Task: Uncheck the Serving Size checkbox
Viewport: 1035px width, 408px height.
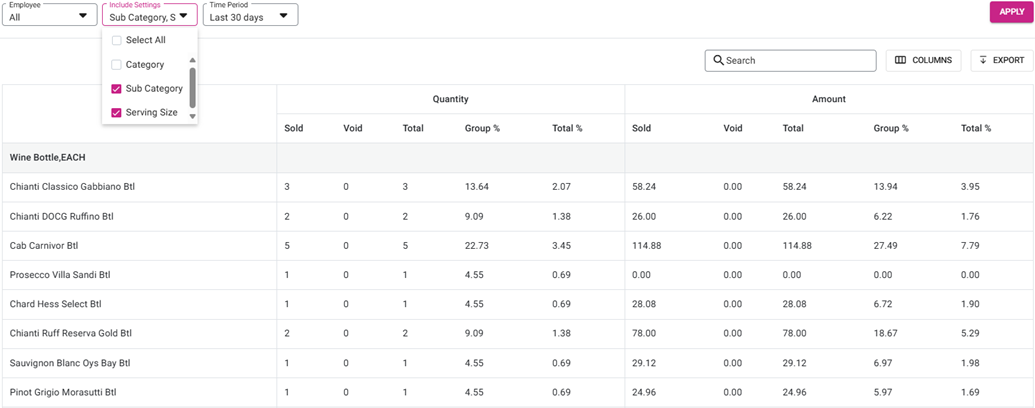Action: [x=116, y=113]
